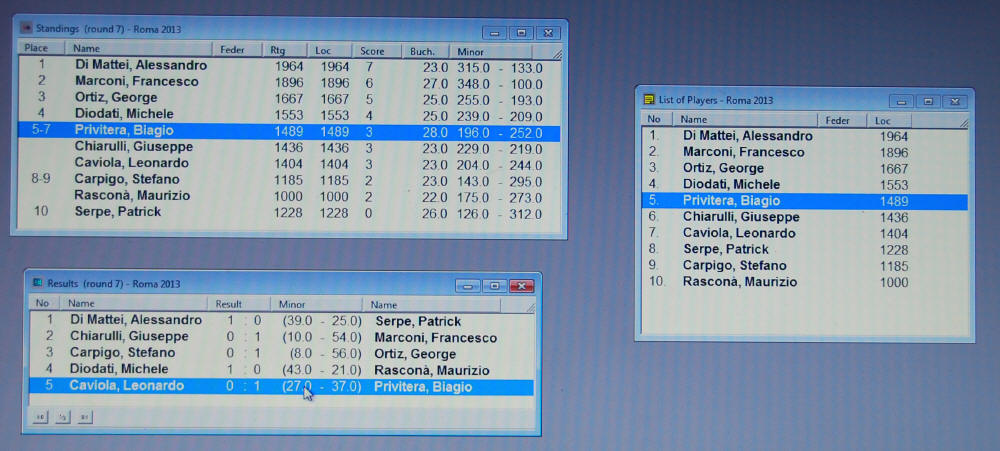The height and width of the screenshot is (451, 1000).
Task: Click the Results window title icon
Action: [x=38, y=283]
